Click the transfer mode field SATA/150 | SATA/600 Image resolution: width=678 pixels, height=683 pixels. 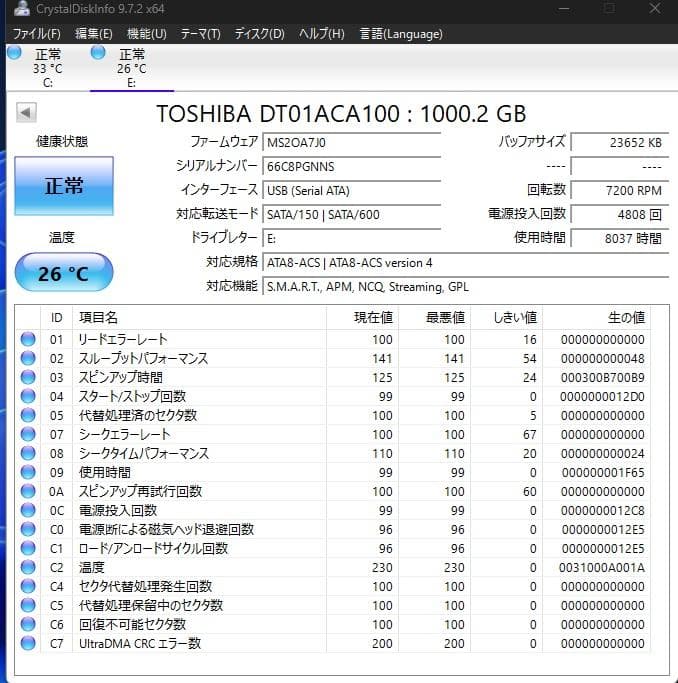pyautogui.click(x=351, y=214)
